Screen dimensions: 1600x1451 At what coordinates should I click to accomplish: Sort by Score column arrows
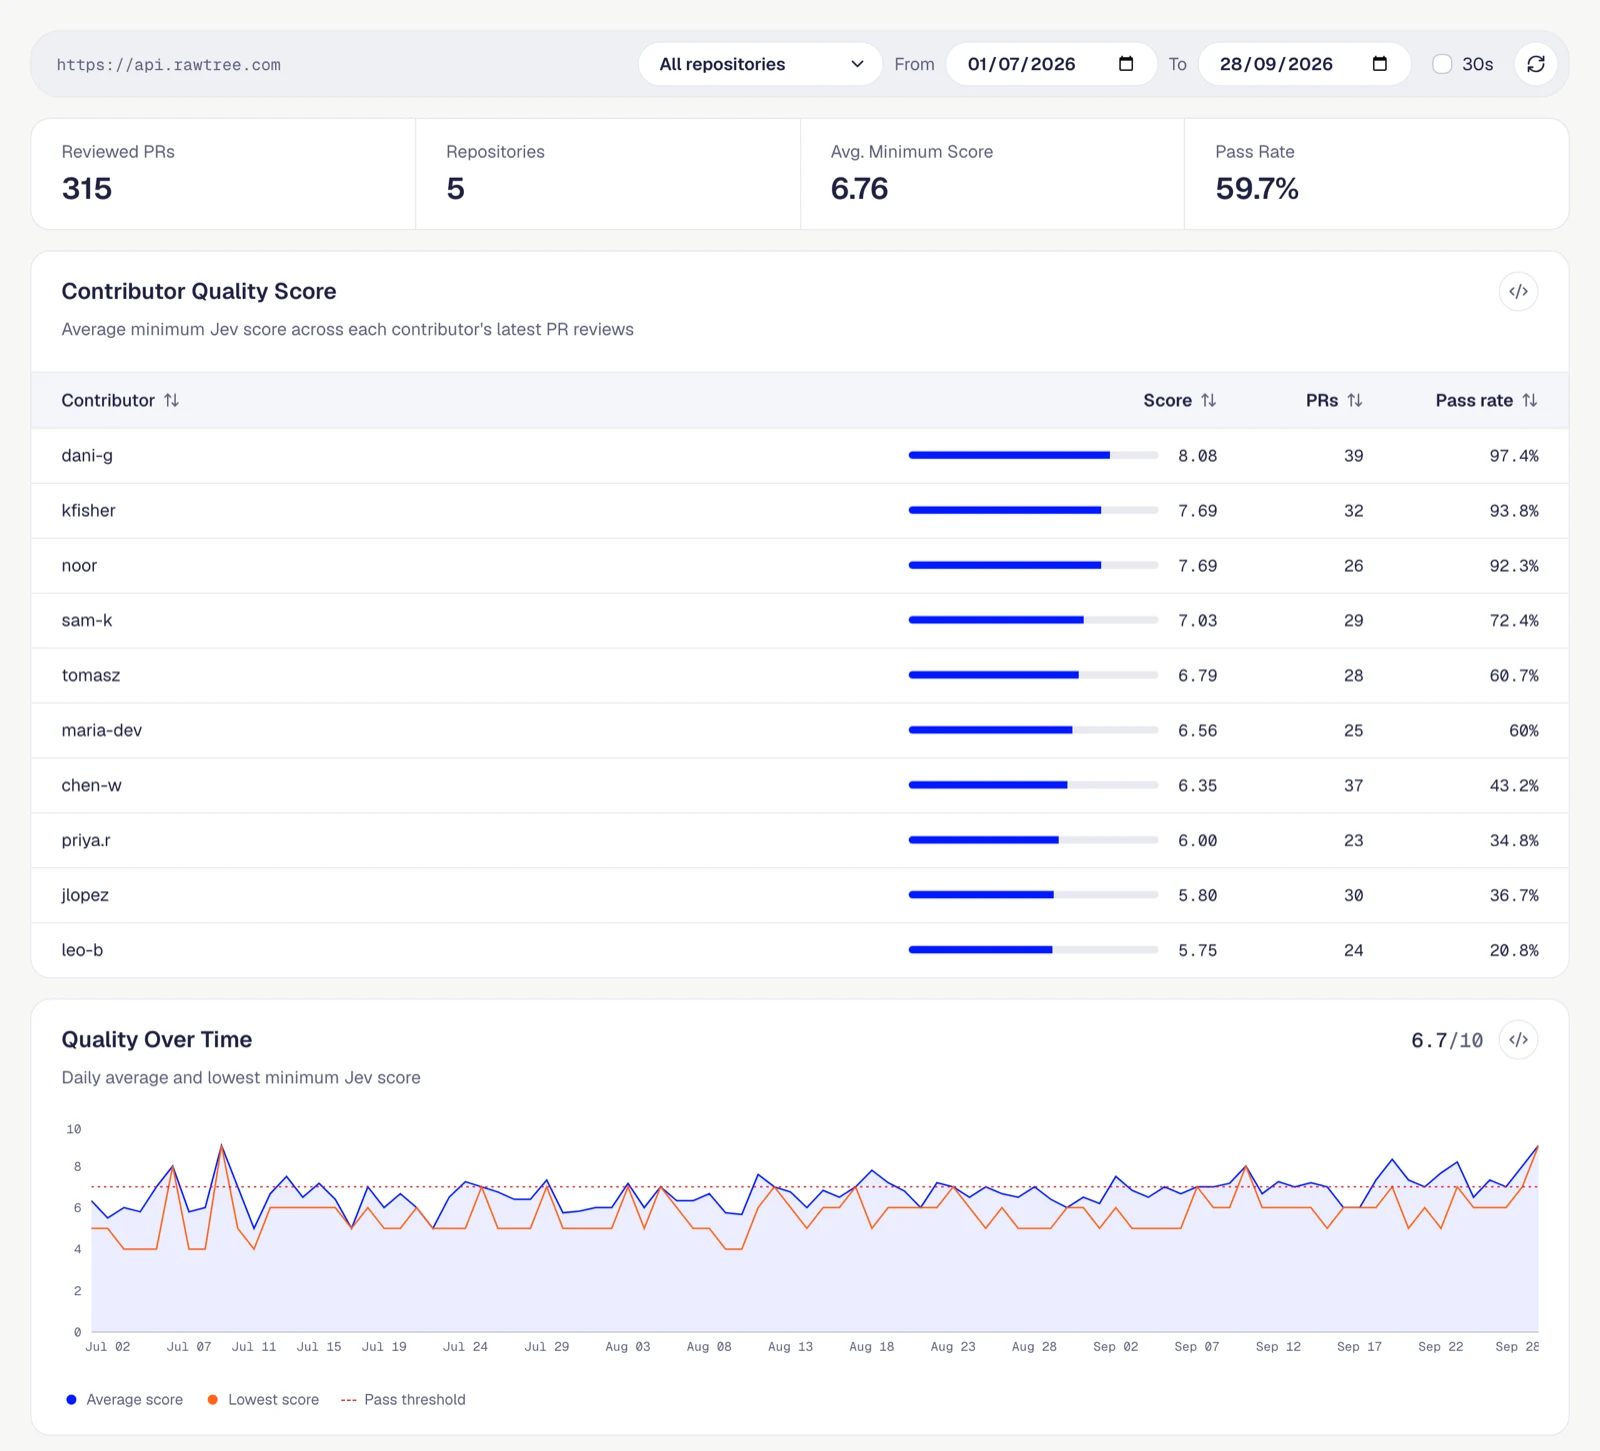[x=1209, y=400]
